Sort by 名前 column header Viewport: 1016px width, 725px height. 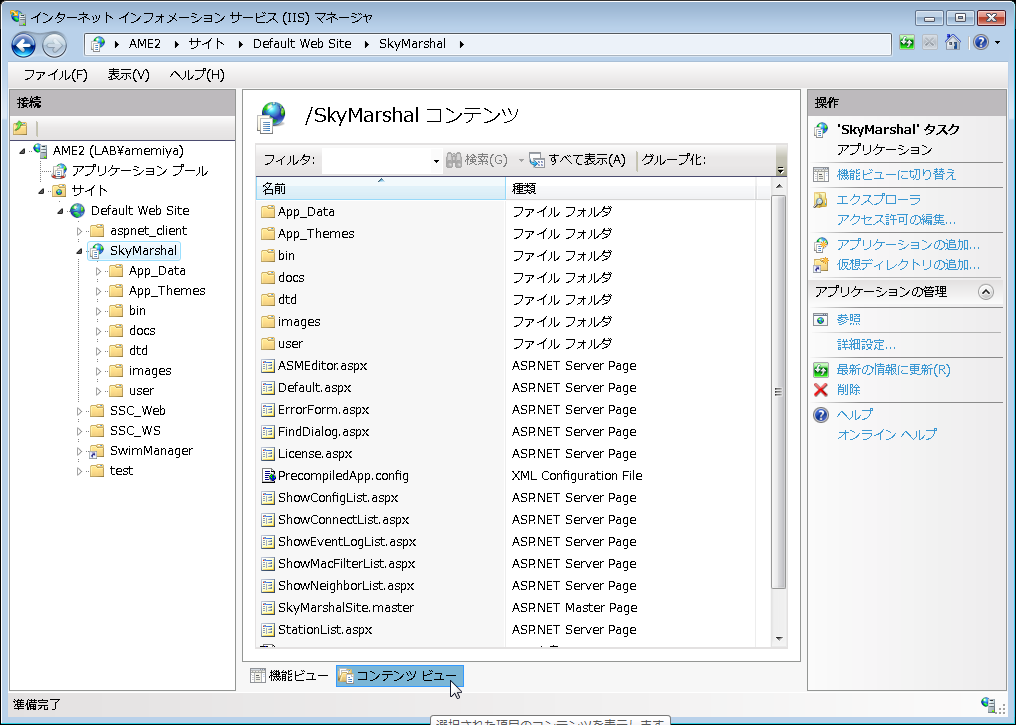(x=380, y=189)
